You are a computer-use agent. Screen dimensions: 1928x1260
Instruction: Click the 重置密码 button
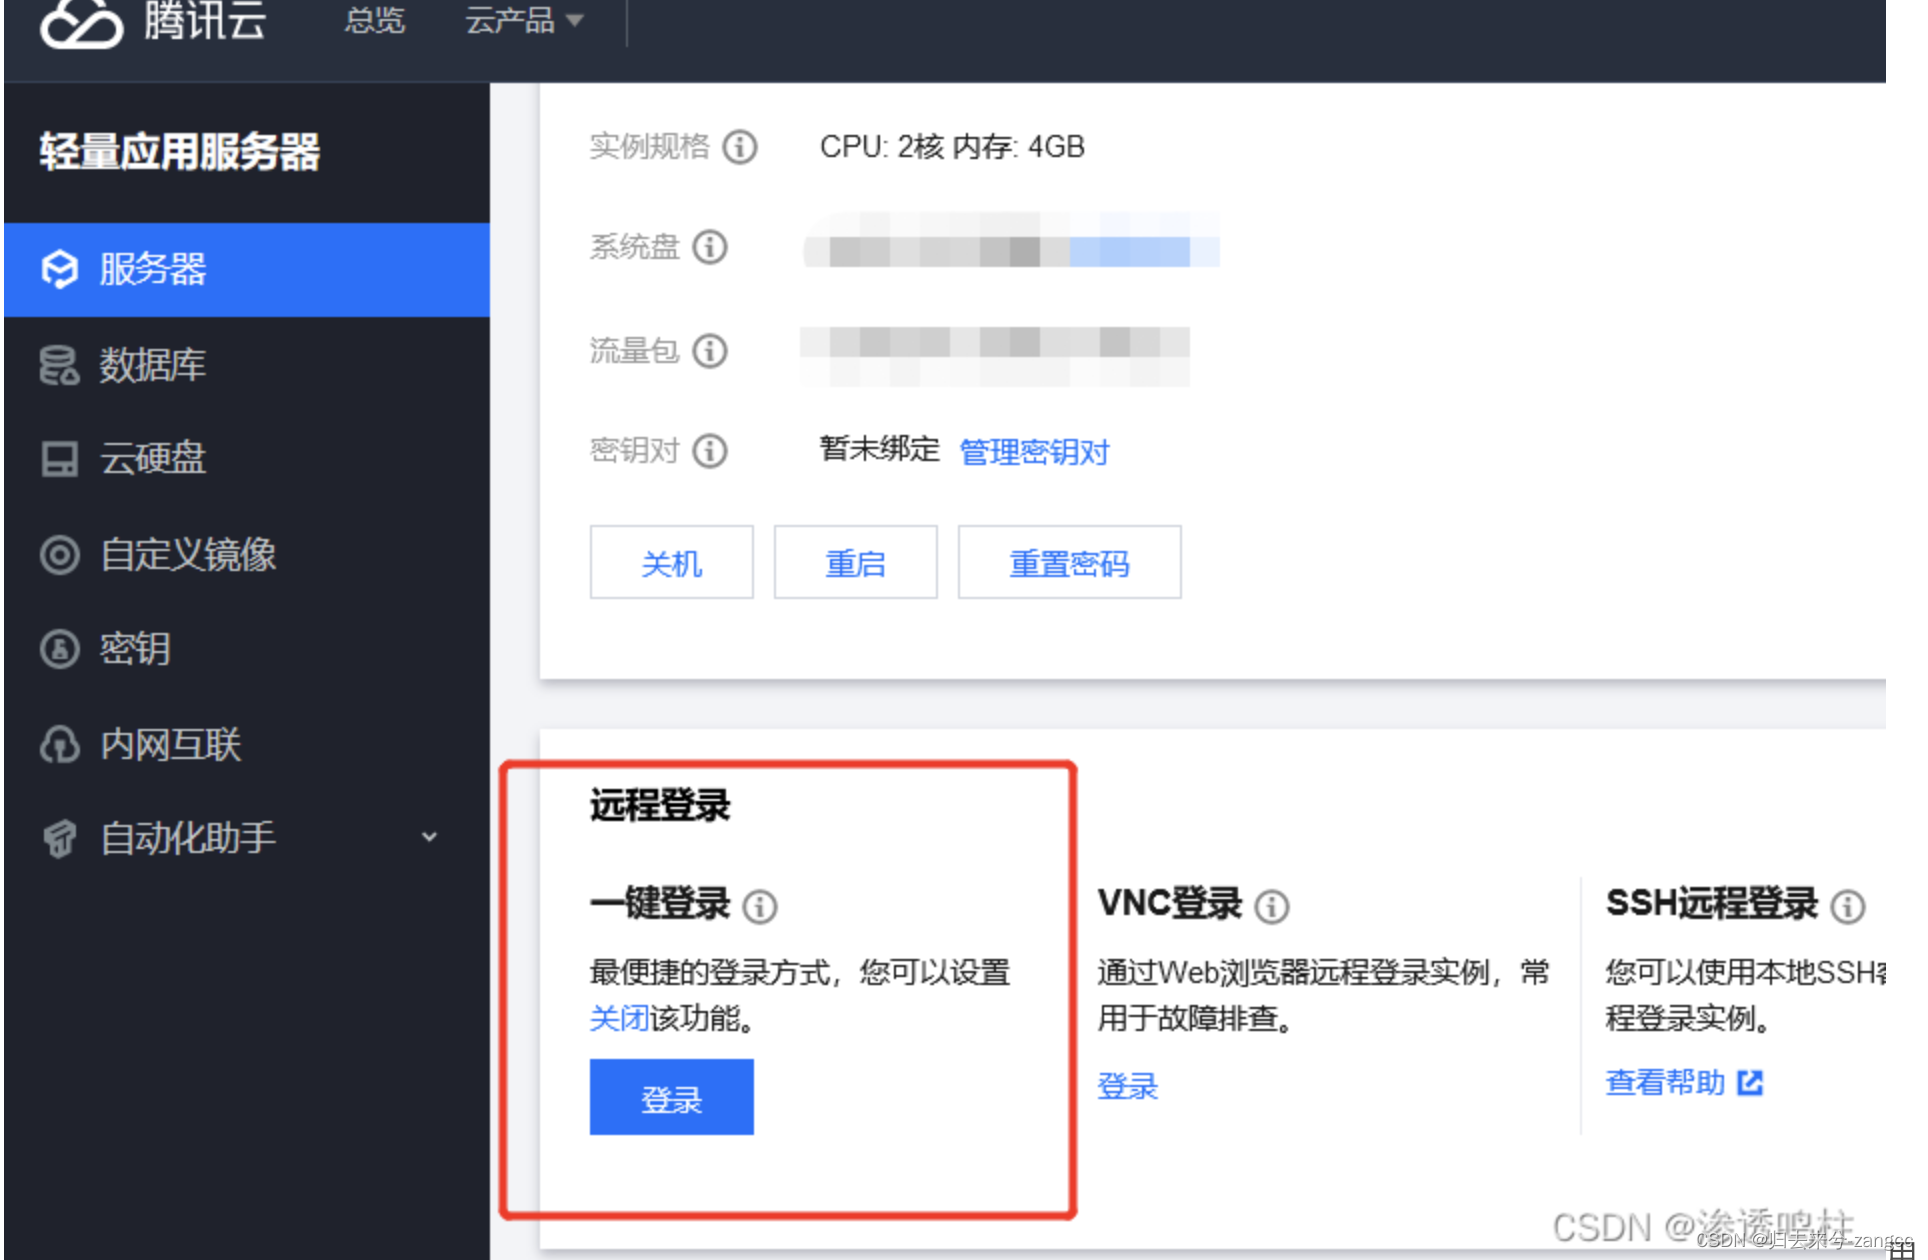point(1069,562)
